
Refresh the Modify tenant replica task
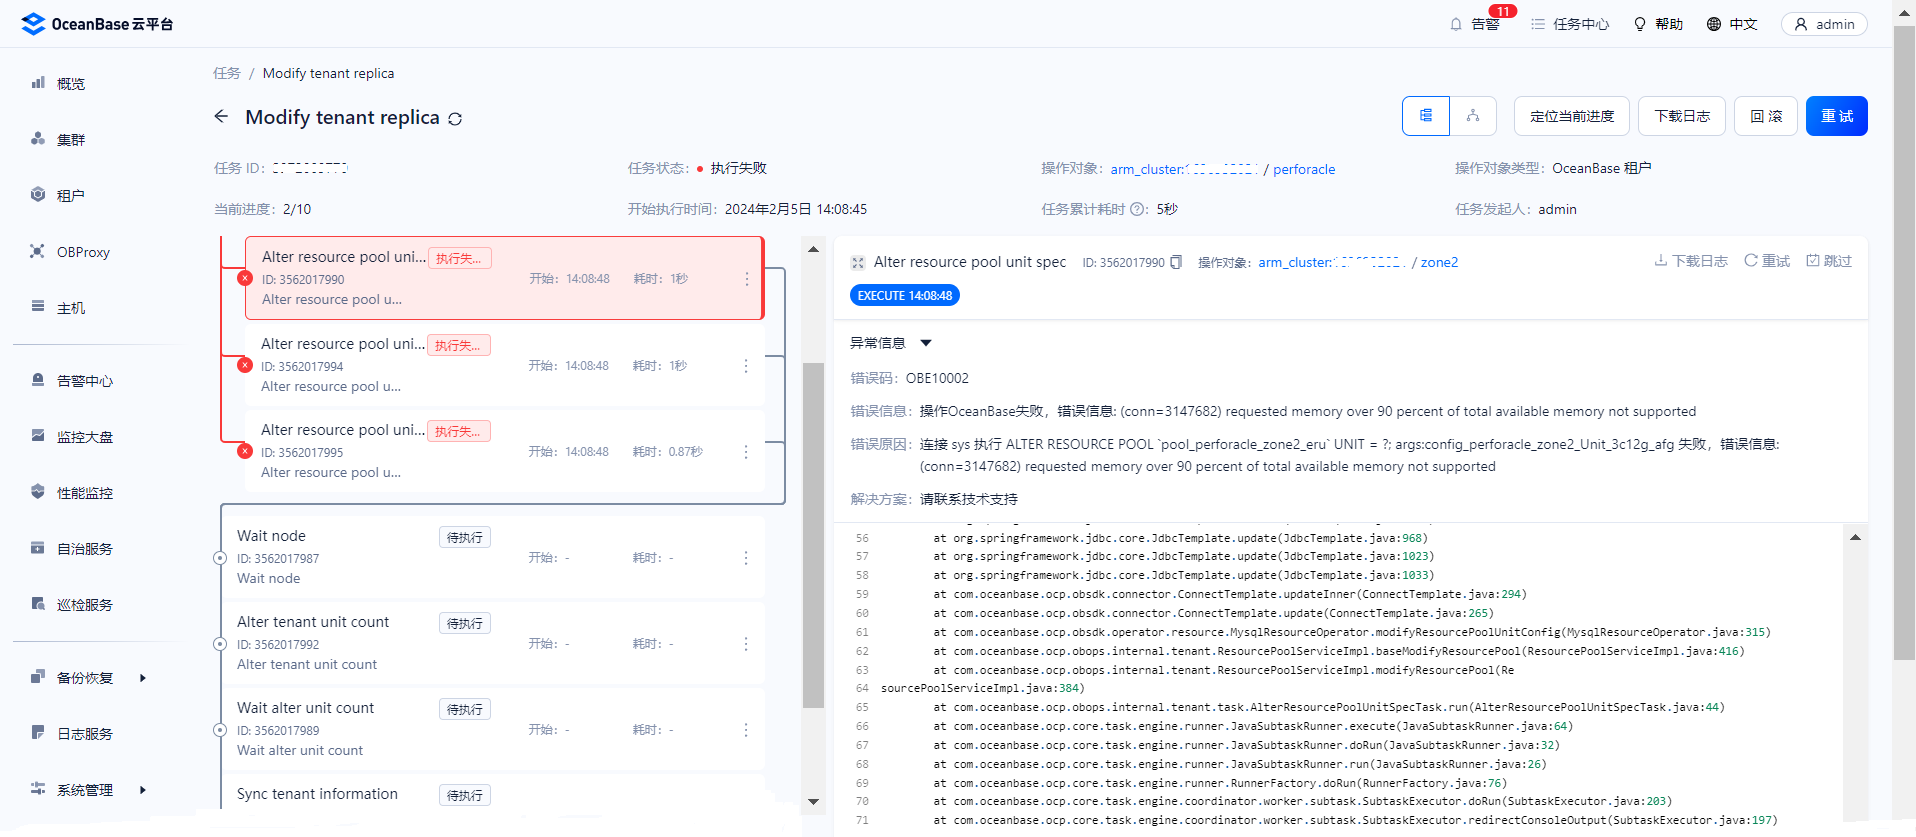pos(455,119)
